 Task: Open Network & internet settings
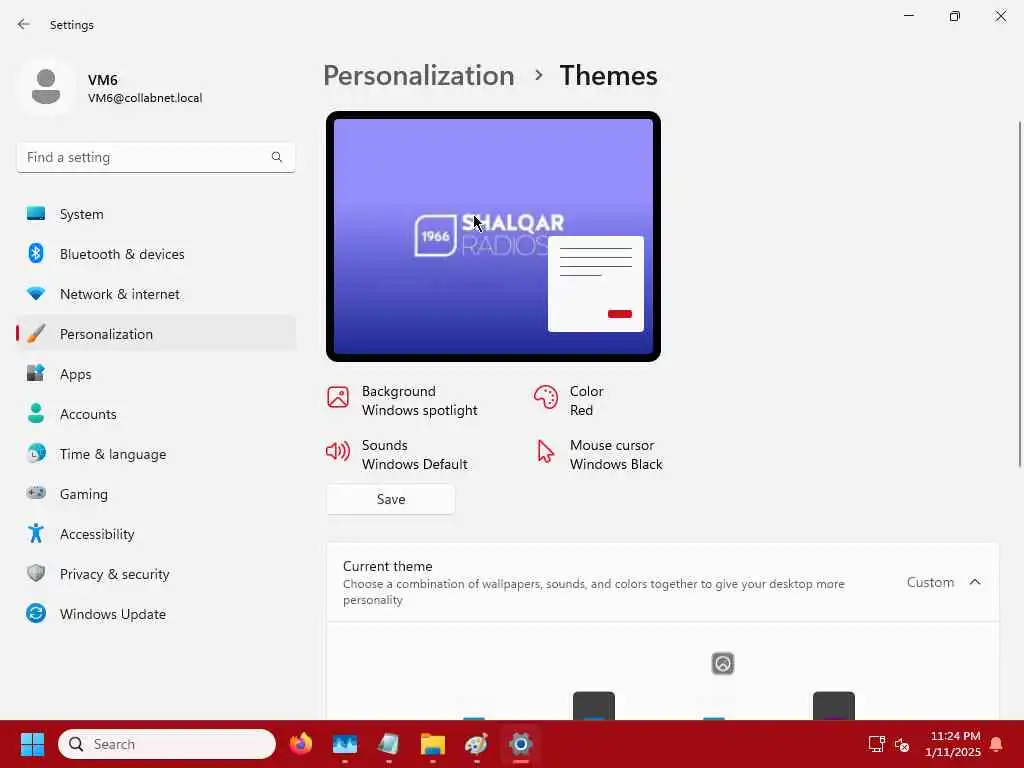click(x=155, y=294)
